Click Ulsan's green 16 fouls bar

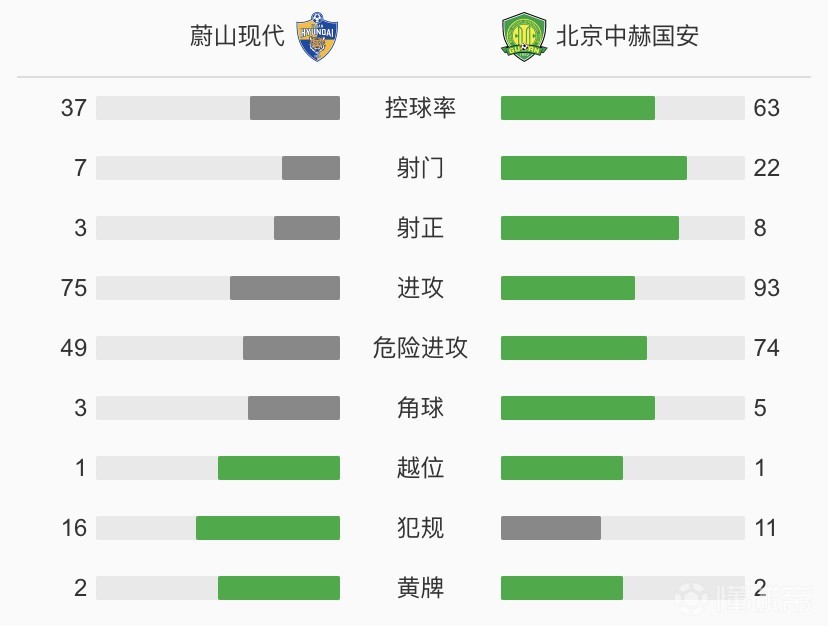click(x=268, y=528)
